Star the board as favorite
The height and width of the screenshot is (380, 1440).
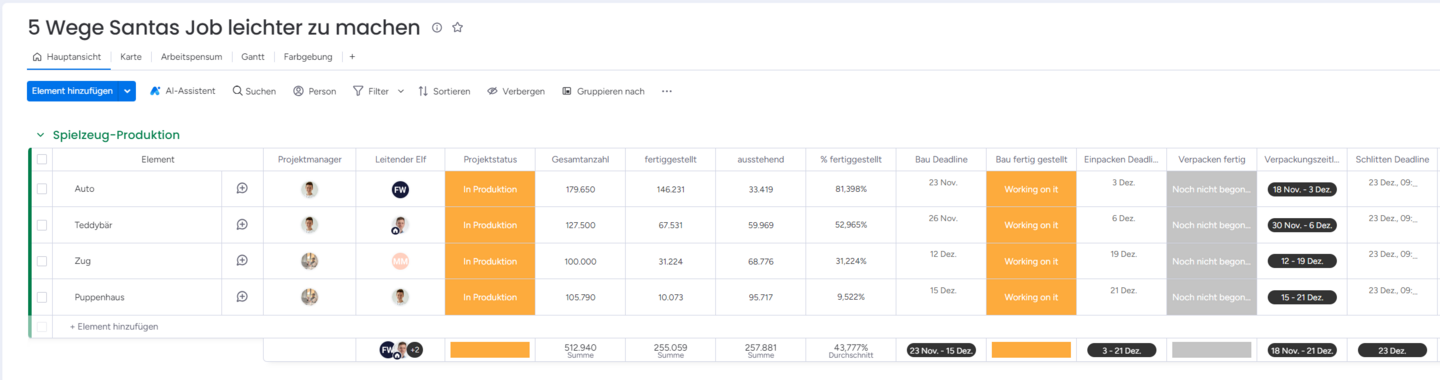click(x=458, y=28)
